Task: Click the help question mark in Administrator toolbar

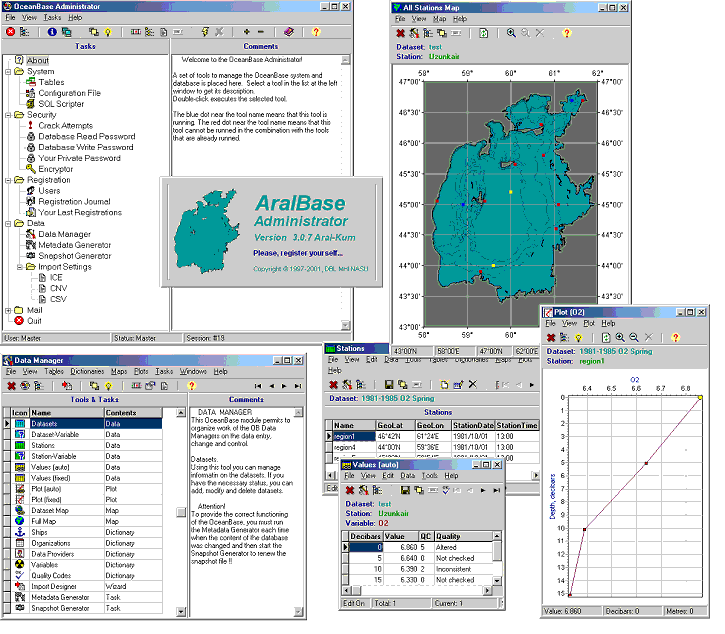Action: 316,32
